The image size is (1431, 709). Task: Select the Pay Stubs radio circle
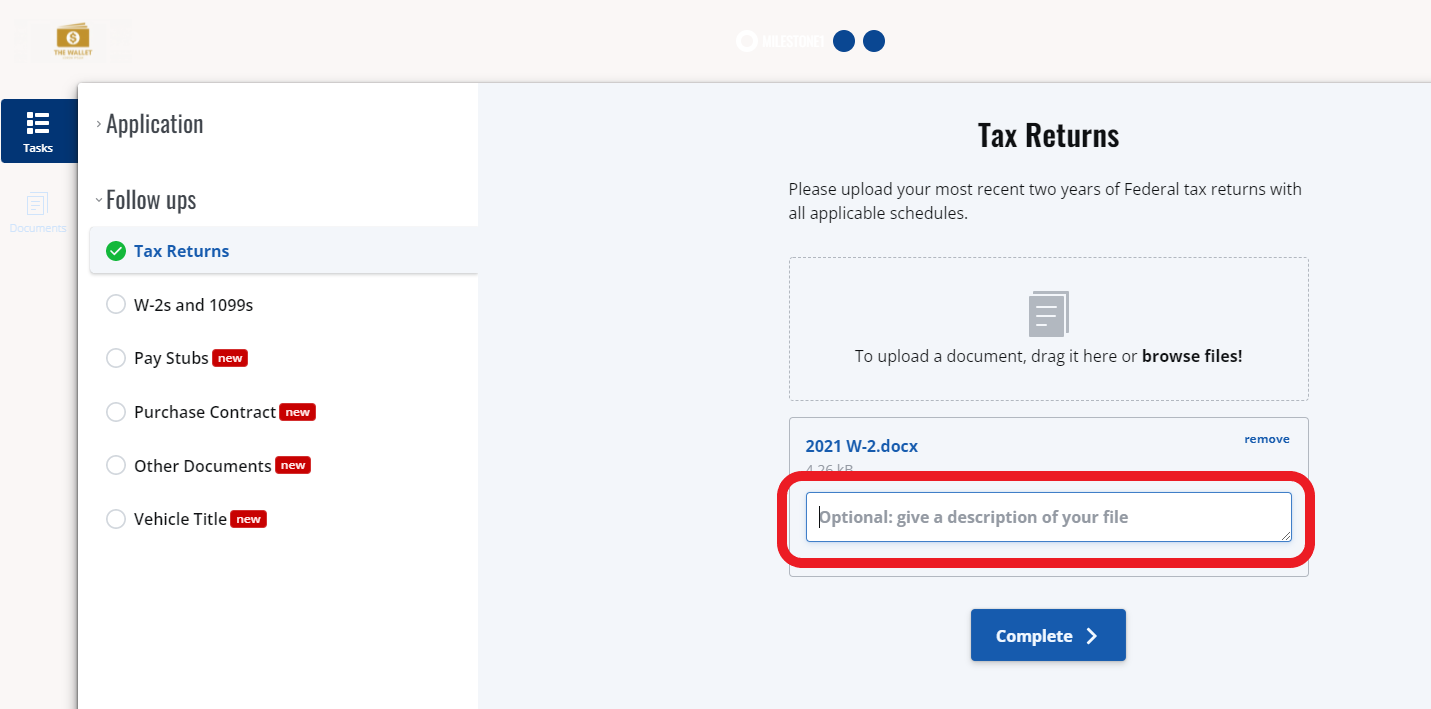point(116,358)
